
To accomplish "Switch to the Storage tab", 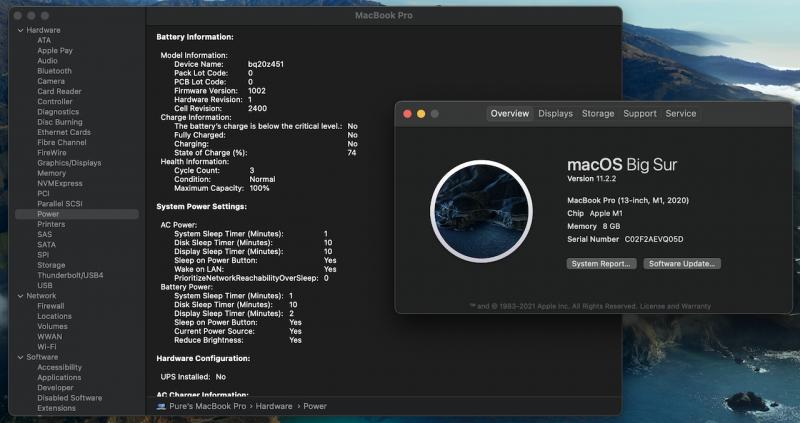I will click(x=598, y=114).
